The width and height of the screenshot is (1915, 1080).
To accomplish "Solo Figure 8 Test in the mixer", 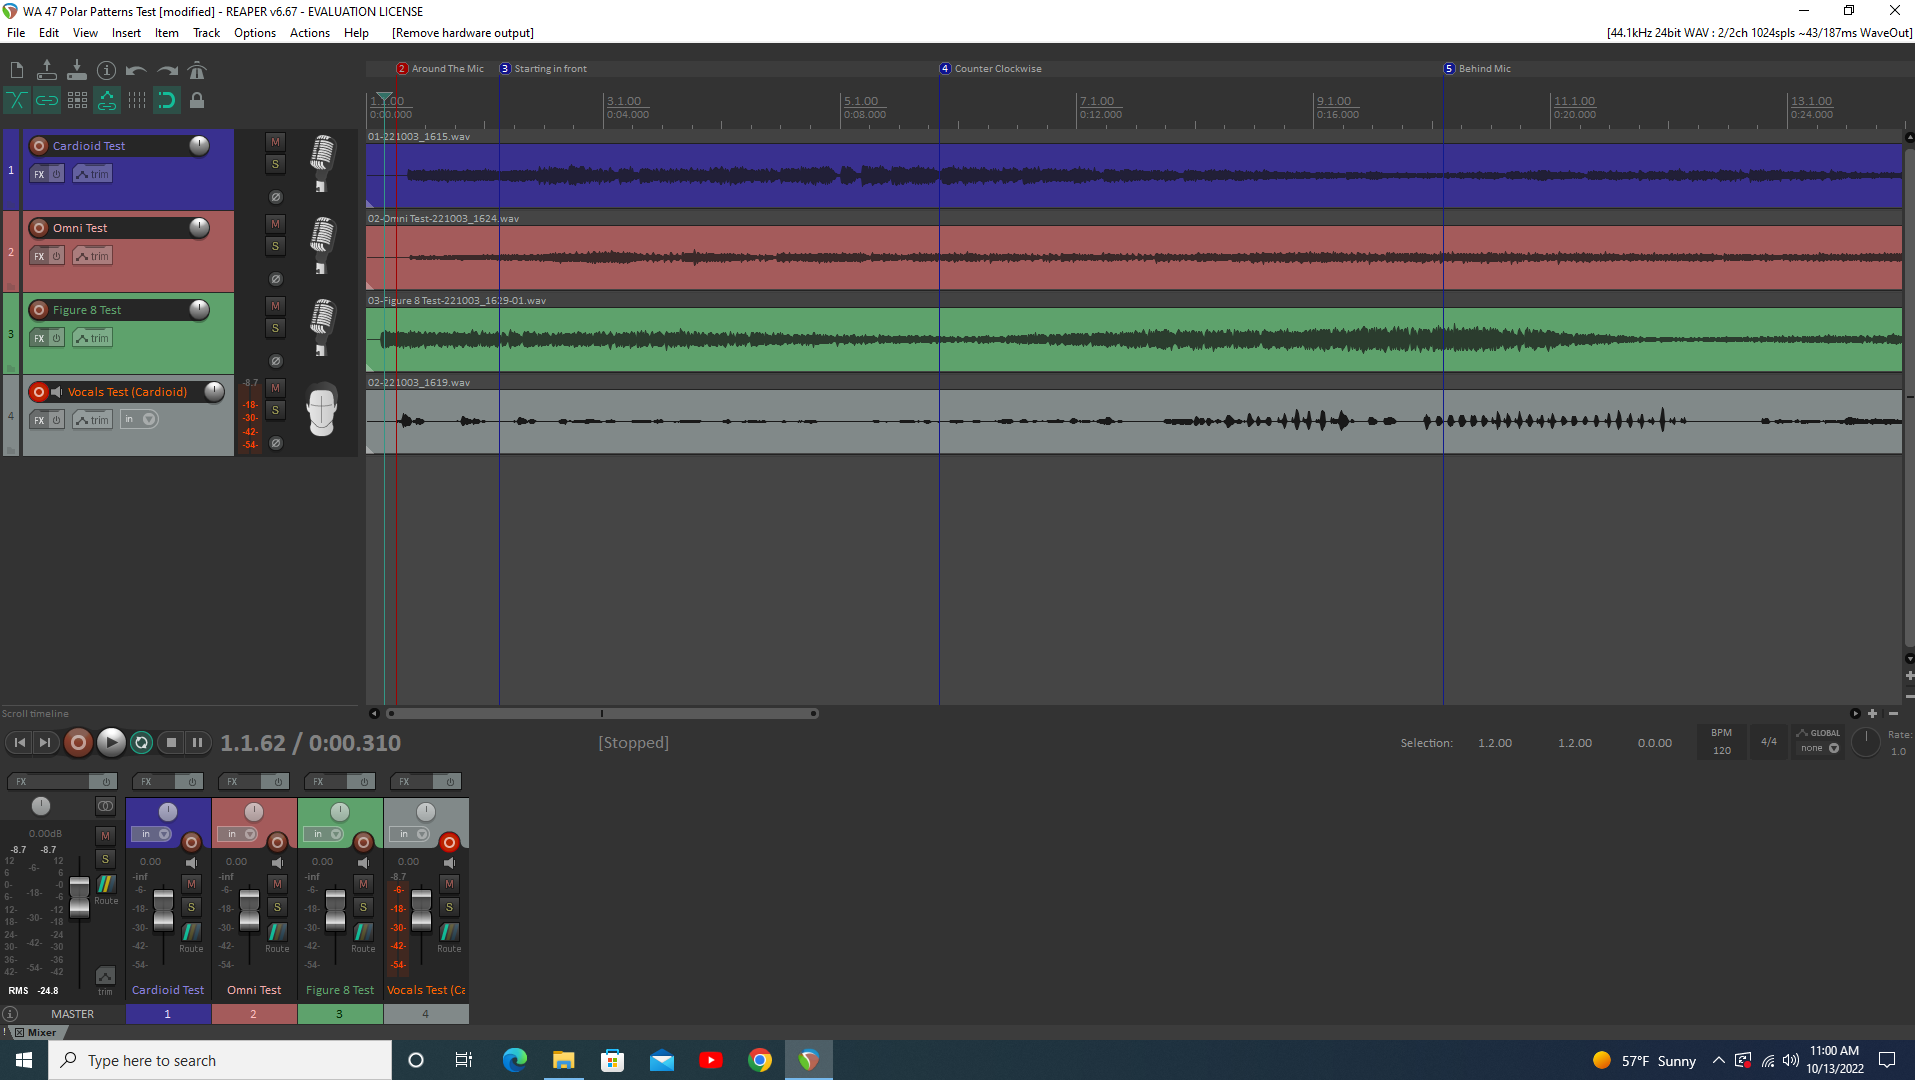I will [x=364, y=907].
